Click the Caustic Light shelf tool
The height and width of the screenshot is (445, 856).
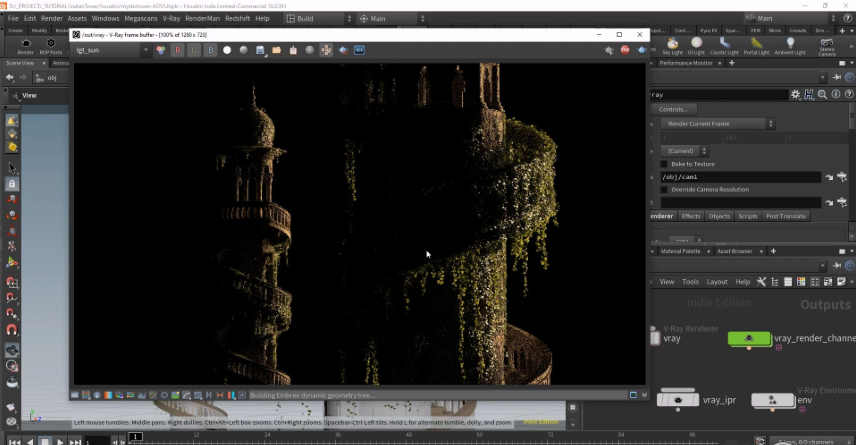coord(725,46)
